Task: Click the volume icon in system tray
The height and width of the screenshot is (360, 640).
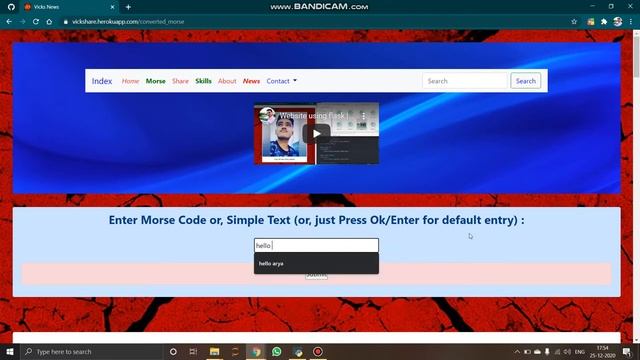Action: pyautogui.click(x=567, y=351)
